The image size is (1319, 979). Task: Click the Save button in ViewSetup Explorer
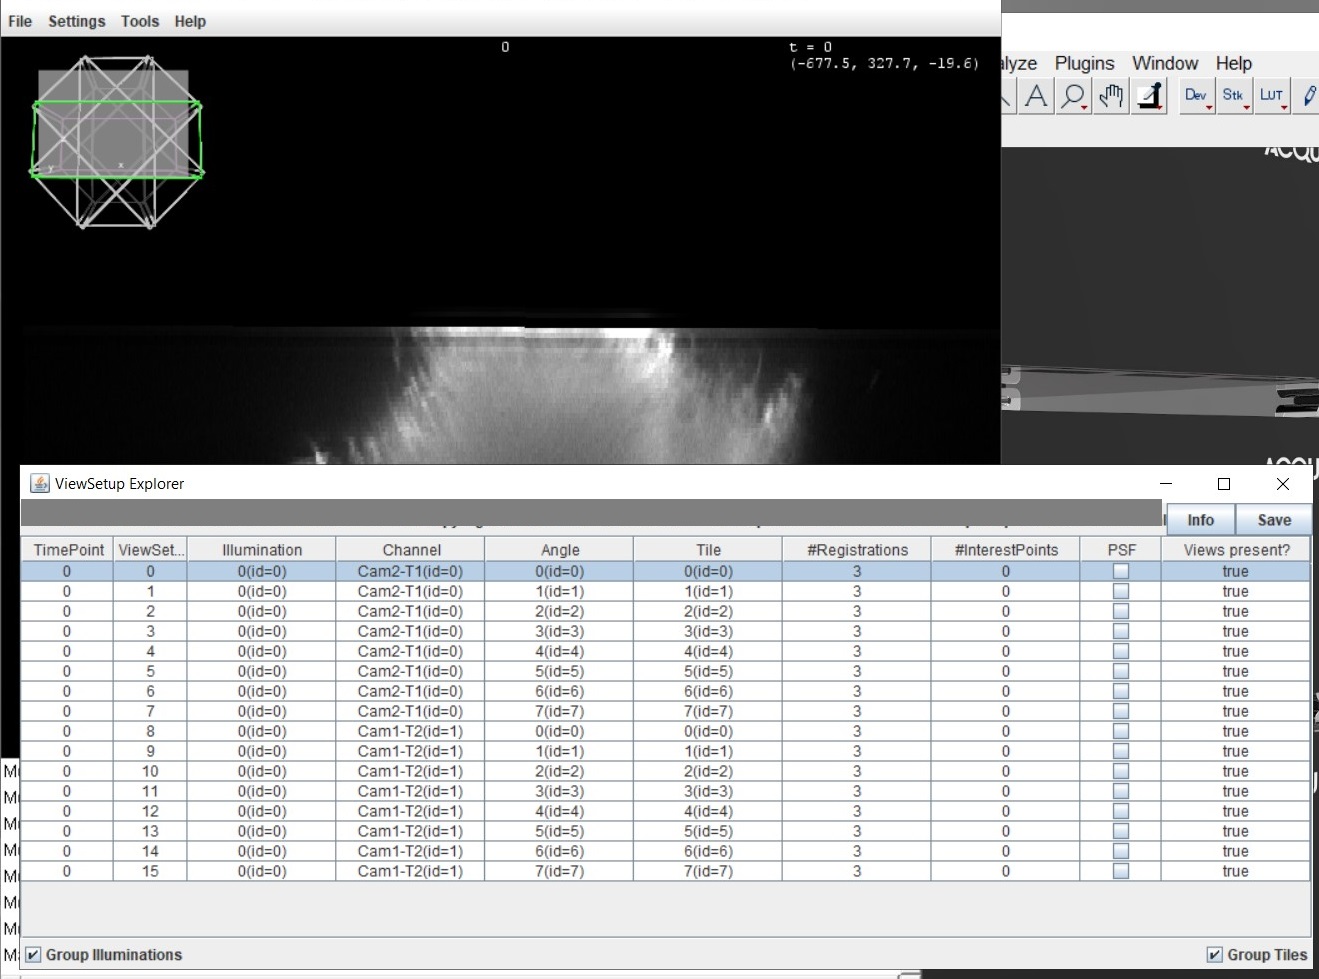tap(1273, 519)
